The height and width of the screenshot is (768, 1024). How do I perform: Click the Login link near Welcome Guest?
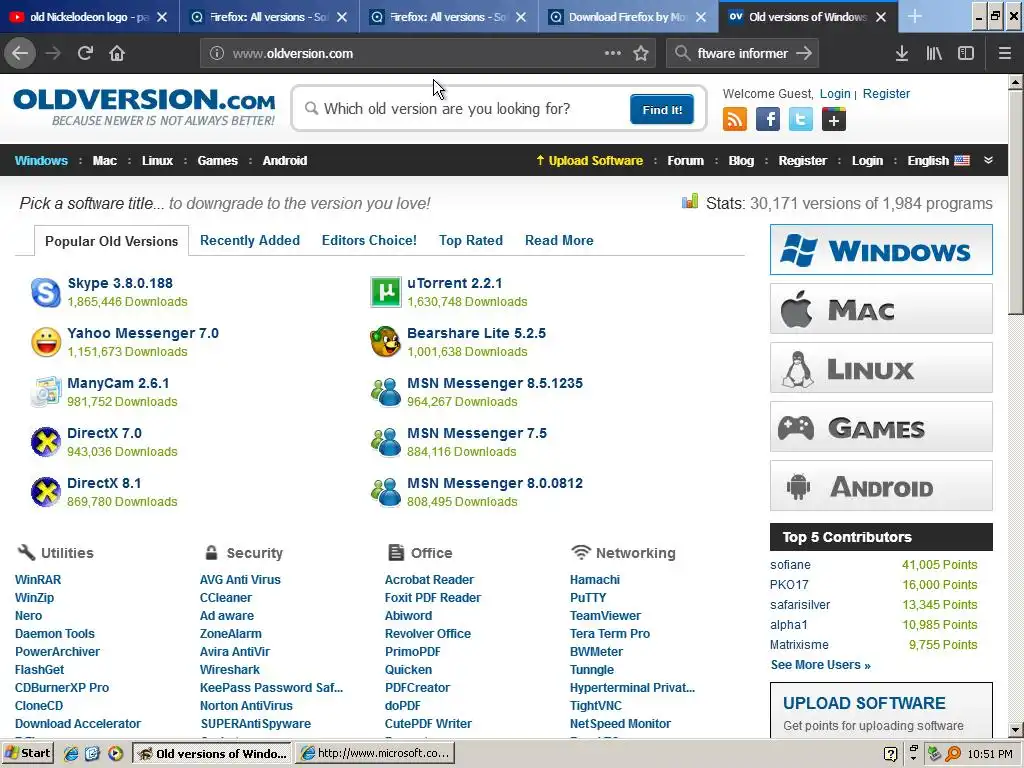[x=835, y=93]
